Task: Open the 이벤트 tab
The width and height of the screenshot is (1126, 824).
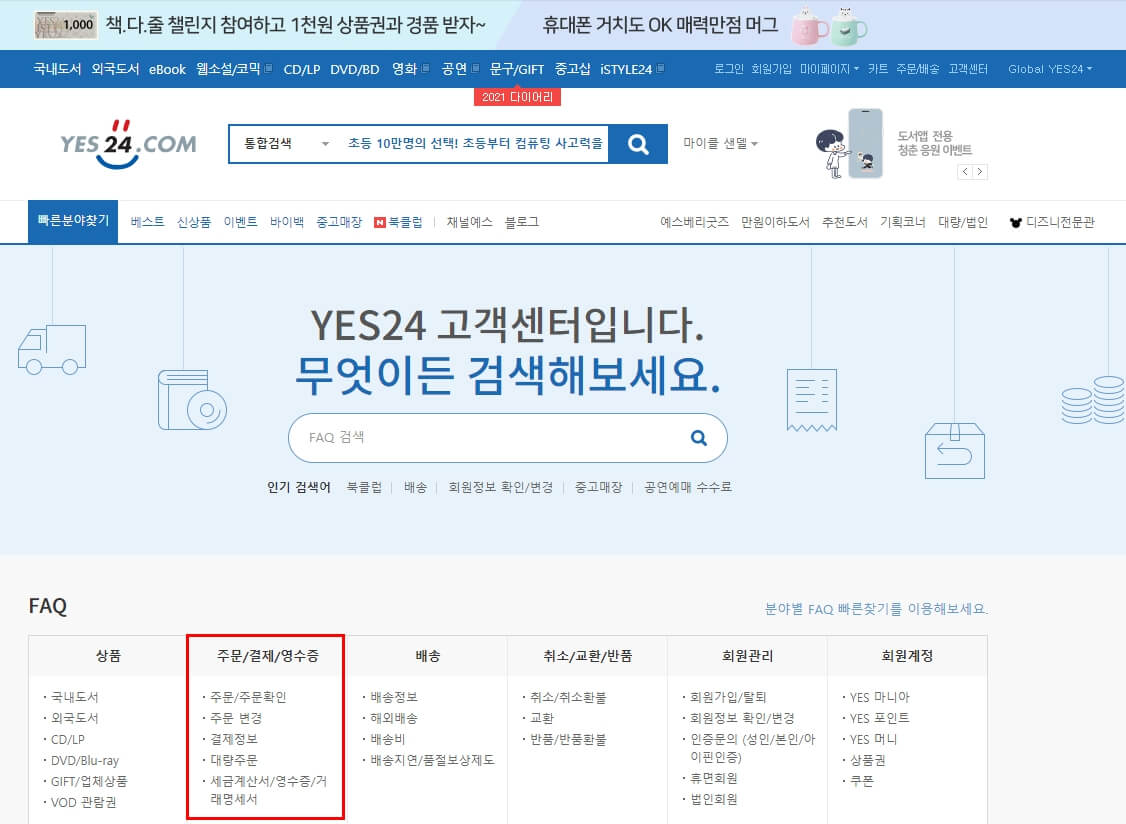Action: (241, 222)
